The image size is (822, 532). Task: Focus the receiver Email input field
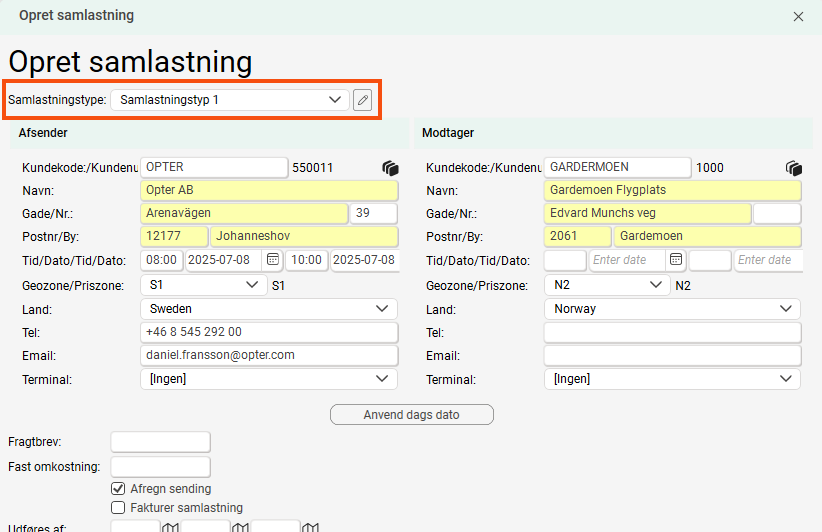tap(672, 356)
